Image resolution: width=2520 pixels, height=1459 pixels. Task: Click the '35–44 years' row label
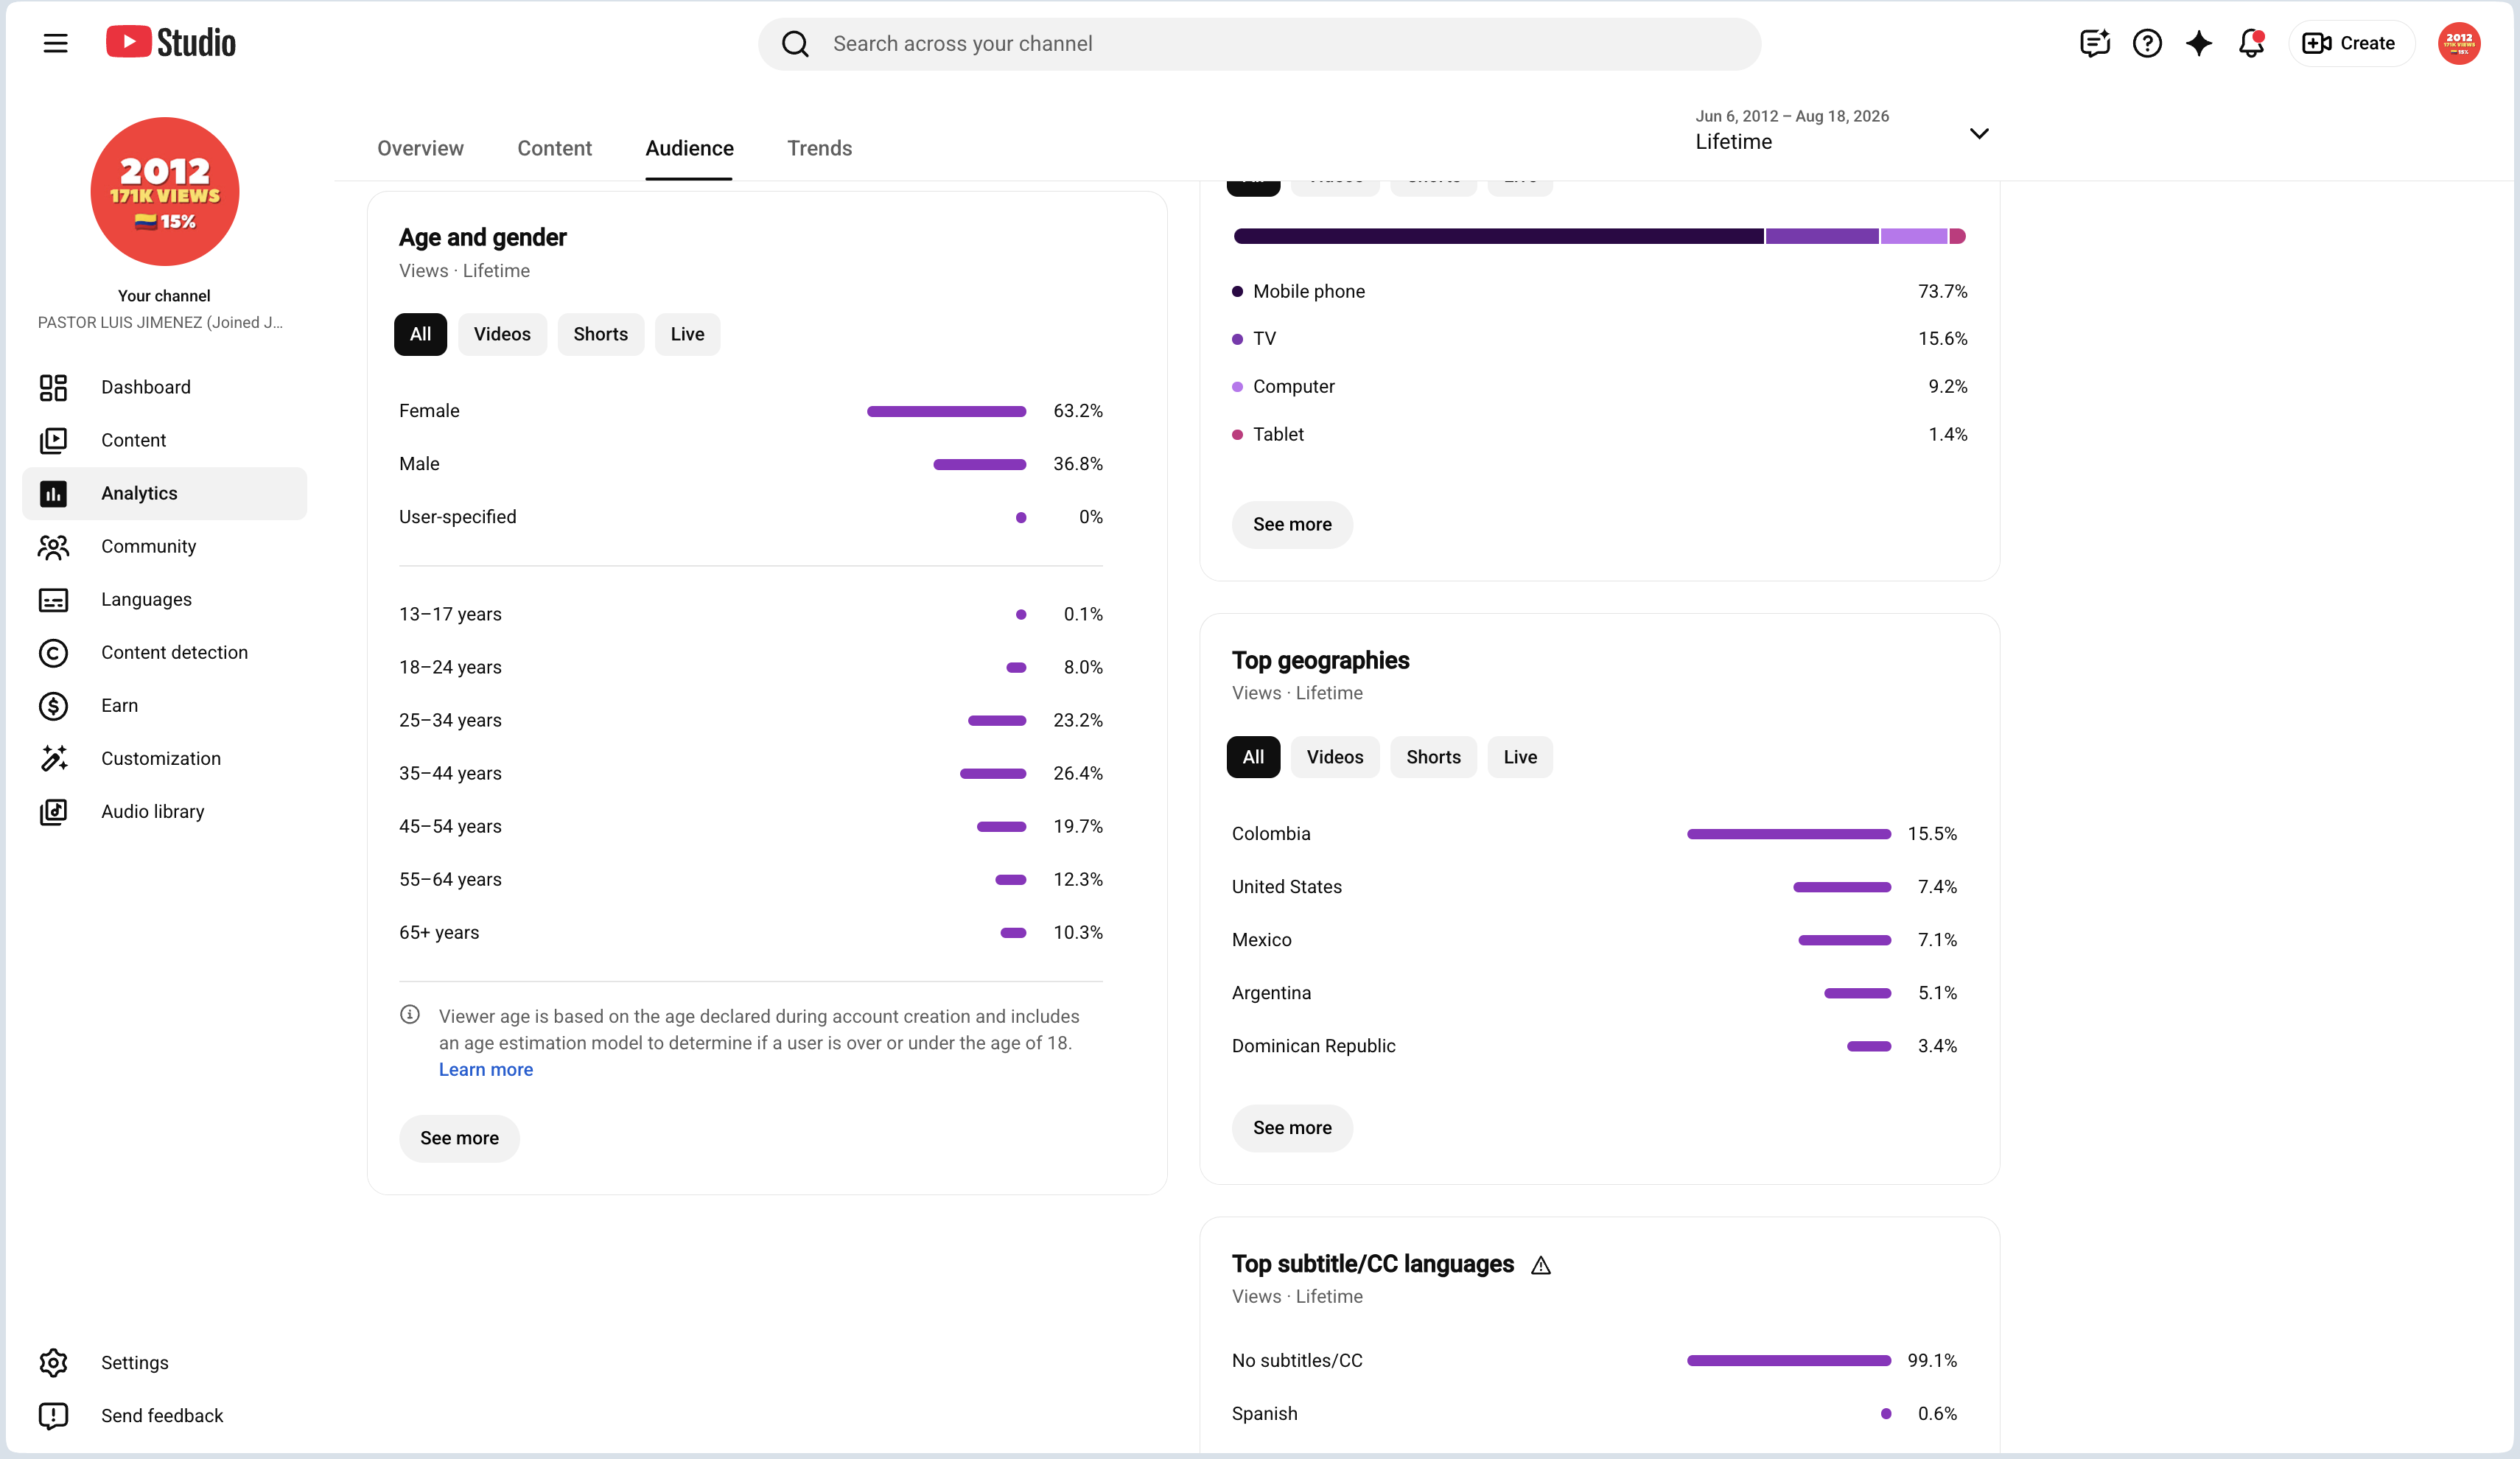[x=450, y=773]
